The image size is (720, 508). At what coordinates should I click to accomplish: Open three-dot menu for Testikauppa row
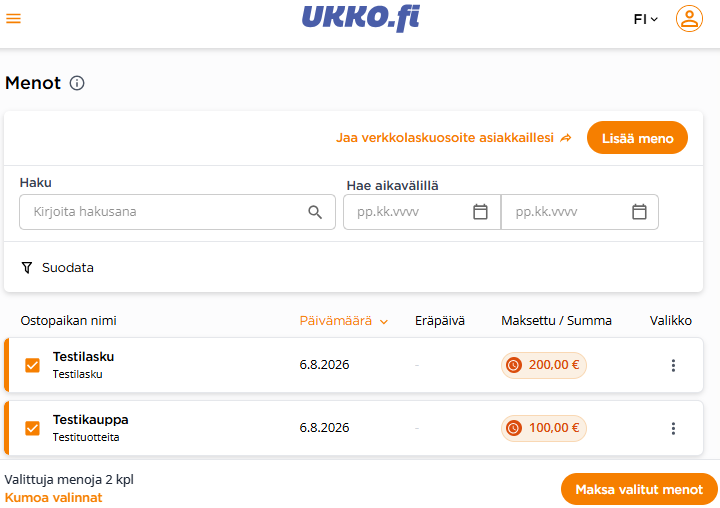click(673, 429)
